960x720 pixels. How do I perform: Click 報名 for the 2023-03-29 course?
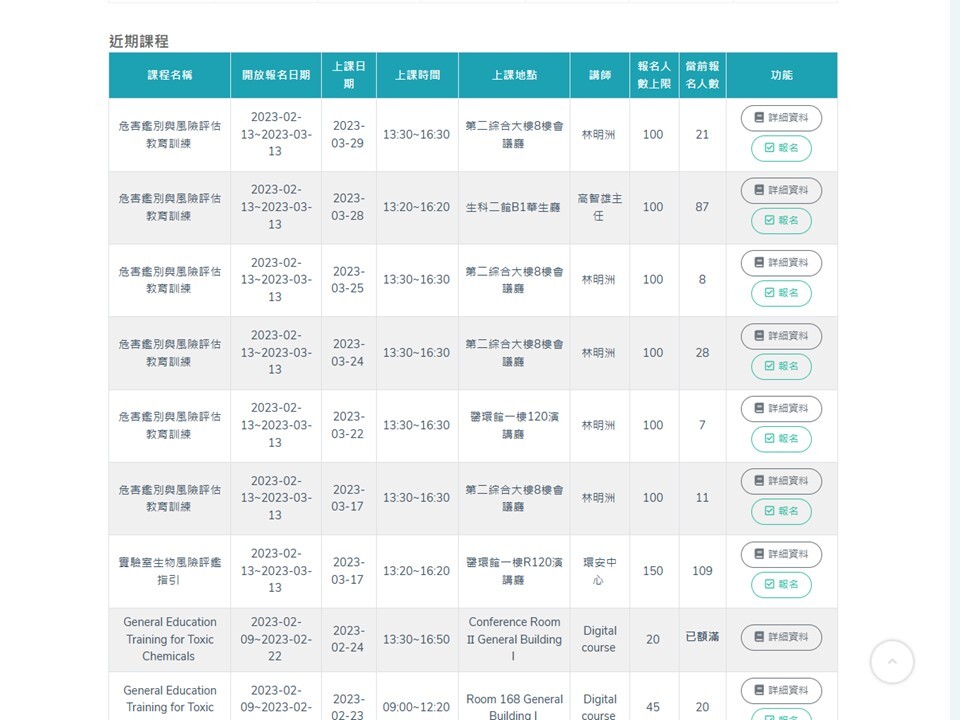[781, 148]
